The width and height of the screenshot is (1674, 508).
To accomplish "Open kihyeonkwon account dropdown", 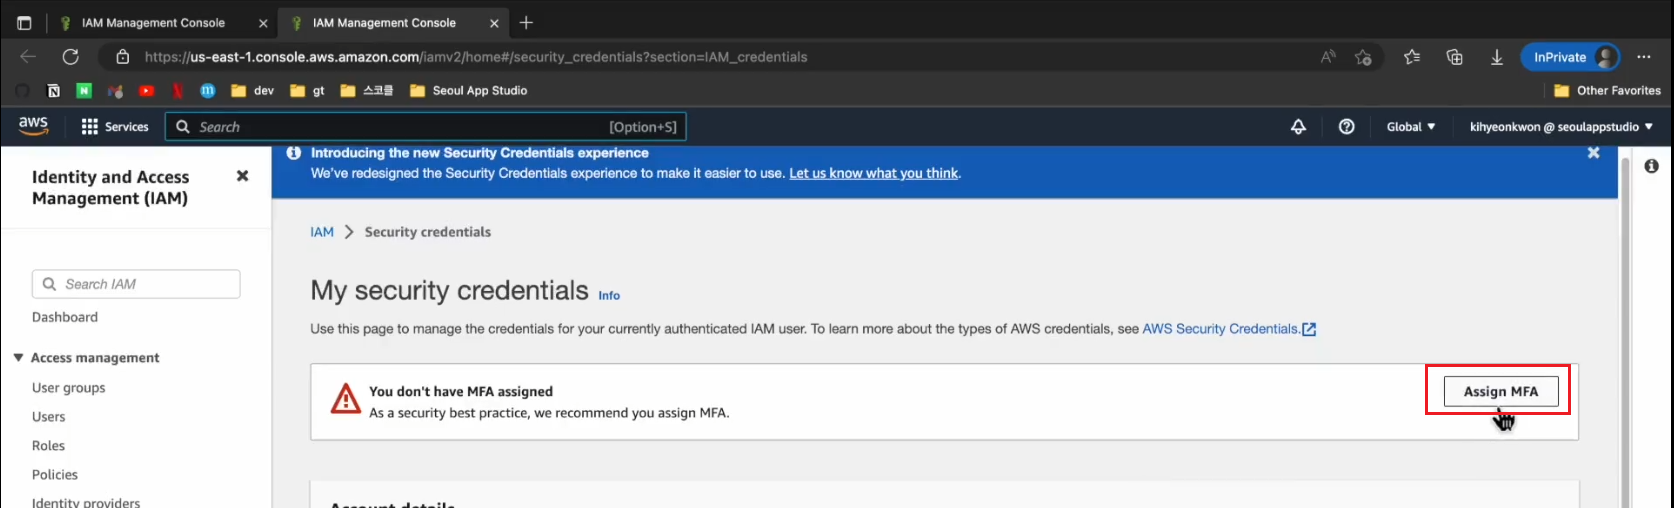I will coord(1561,127).
